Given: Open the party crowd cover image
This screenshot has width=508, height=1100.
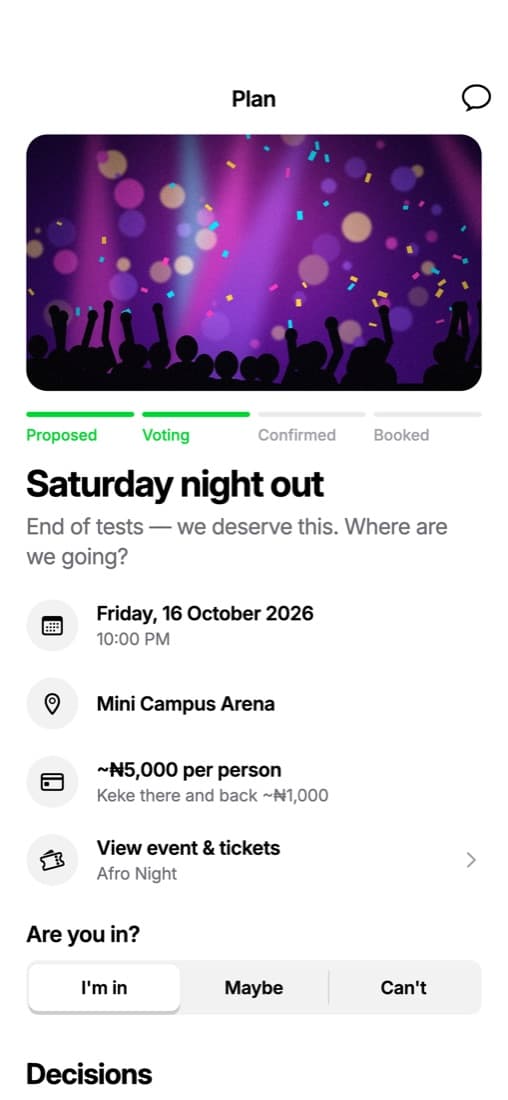Looking at the screenshot, I should point(254,262).
